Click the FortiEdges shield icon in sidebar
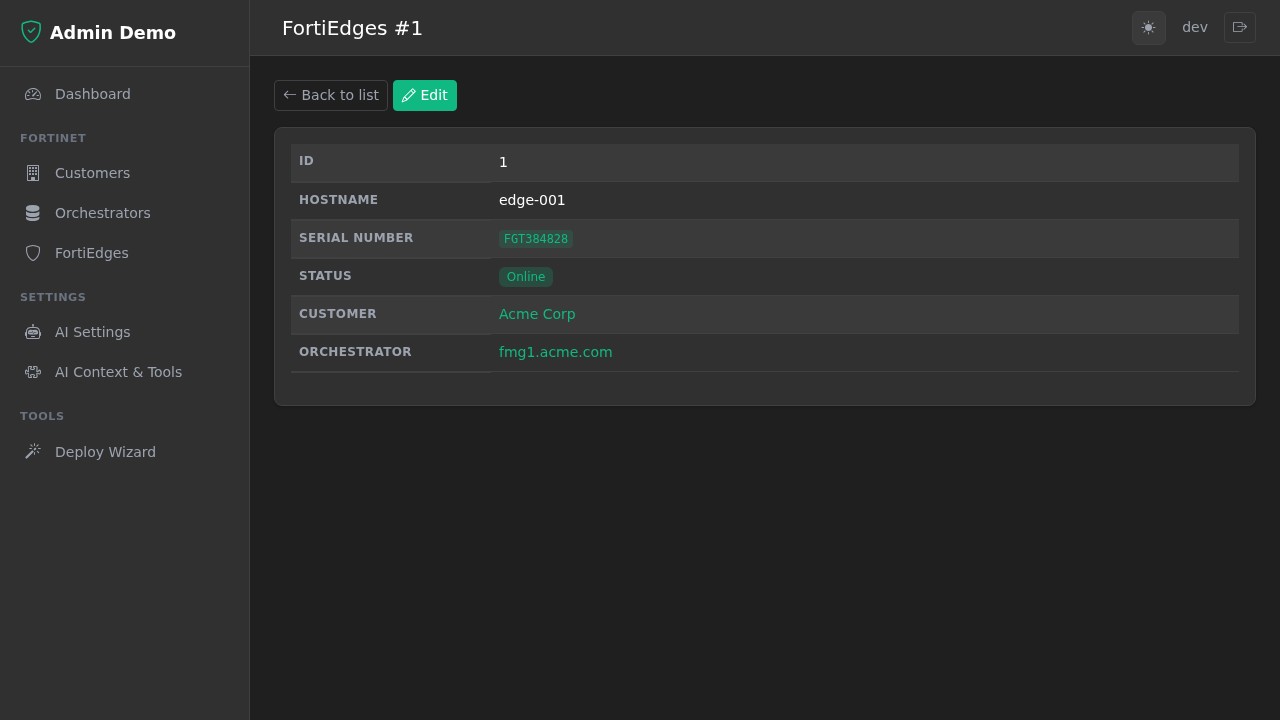This screenshot has width=1280, height=720. [33, 253]
